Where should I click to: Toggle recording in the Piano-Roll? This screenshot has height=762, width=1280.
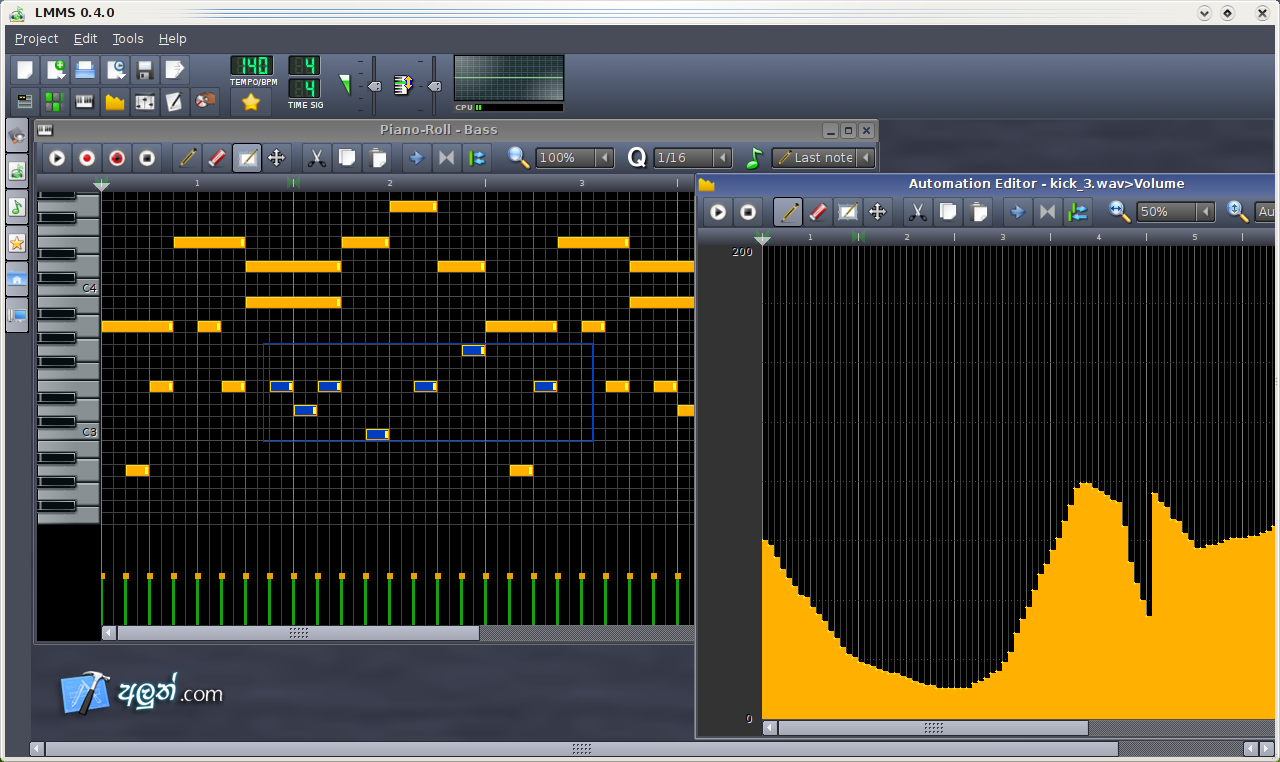[x=87, y=157]
